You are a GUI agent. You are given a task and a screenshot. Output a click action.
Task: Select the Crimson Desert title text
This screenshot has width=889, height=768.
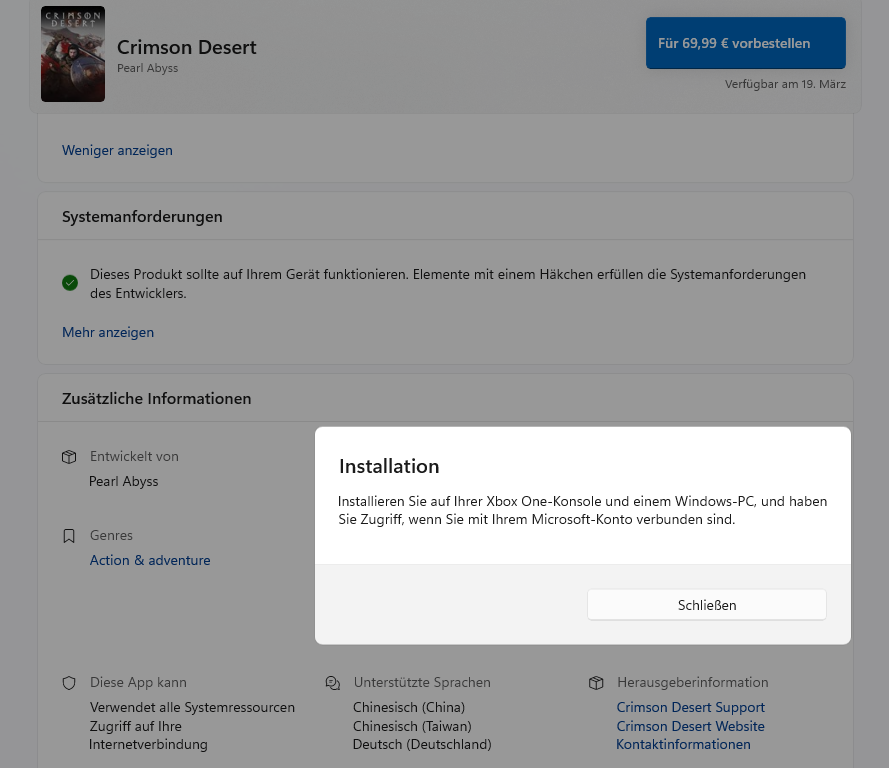coord(187,47)
